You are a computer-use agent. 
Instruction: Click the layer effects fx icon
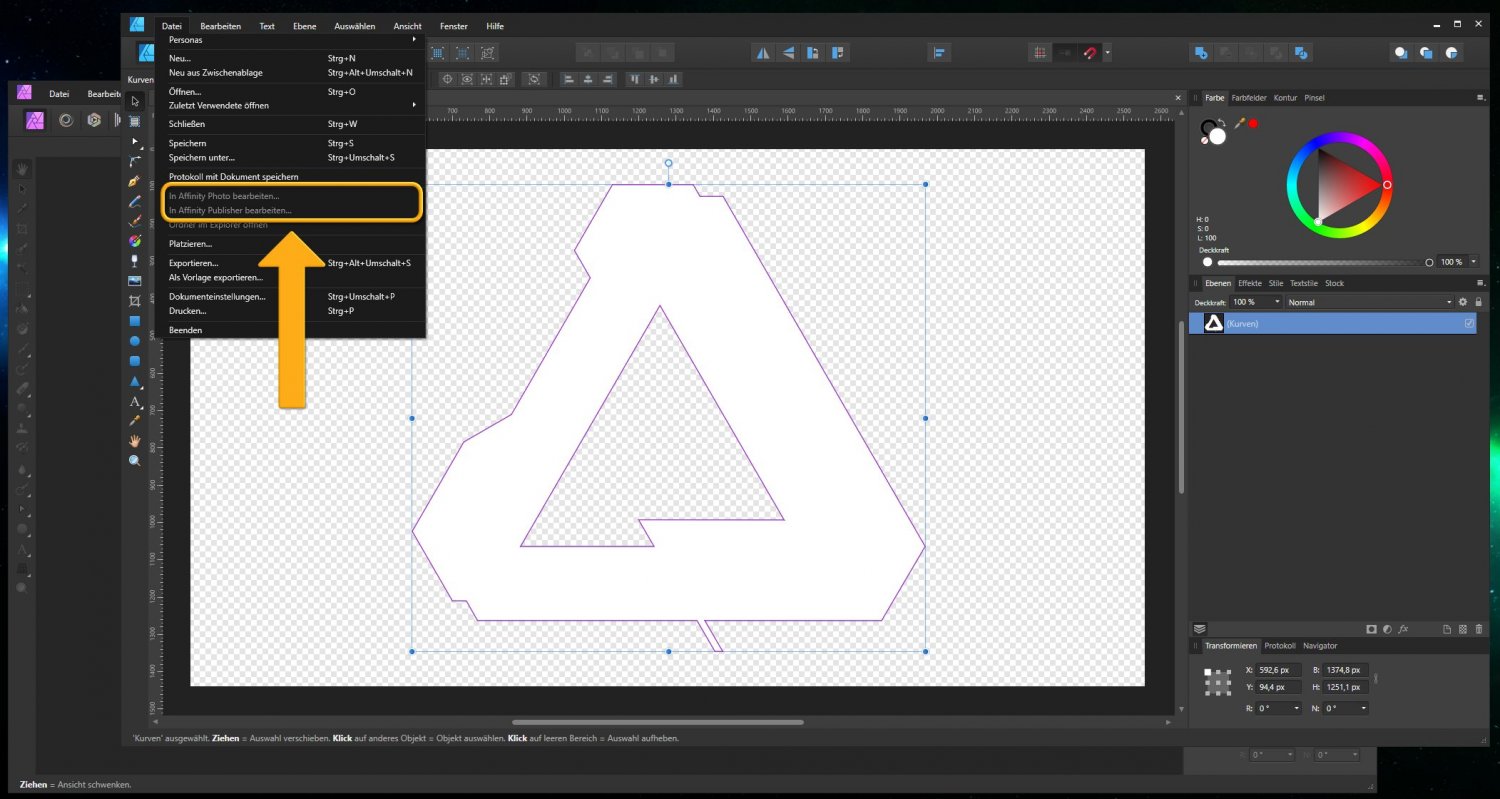[1403, 629]
